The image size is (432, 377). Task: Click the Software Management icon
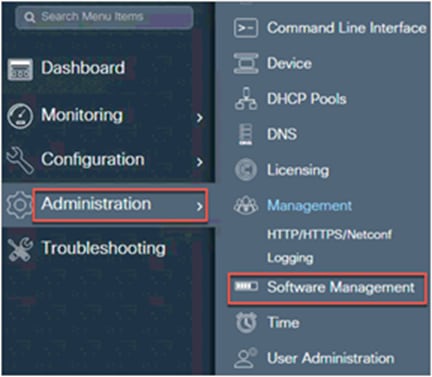(x=246, y=286)
